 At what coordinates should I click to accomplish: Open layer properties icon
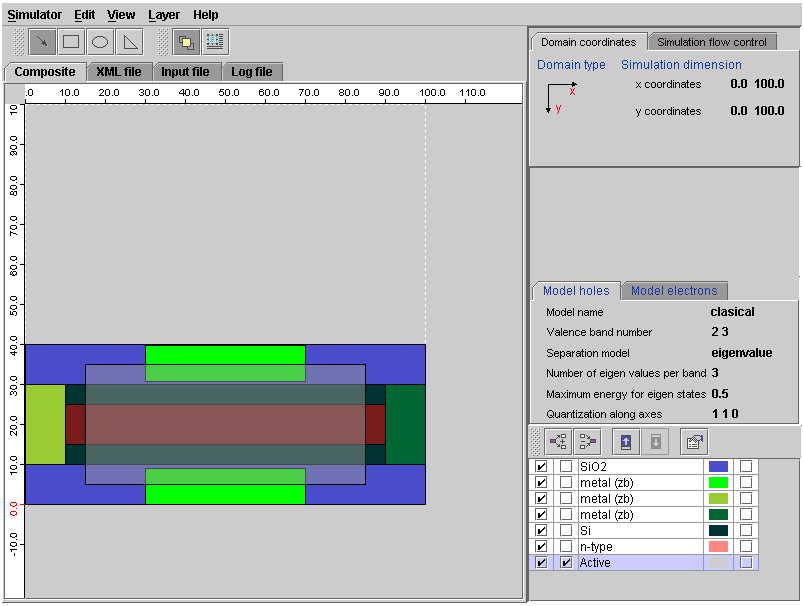695,441
